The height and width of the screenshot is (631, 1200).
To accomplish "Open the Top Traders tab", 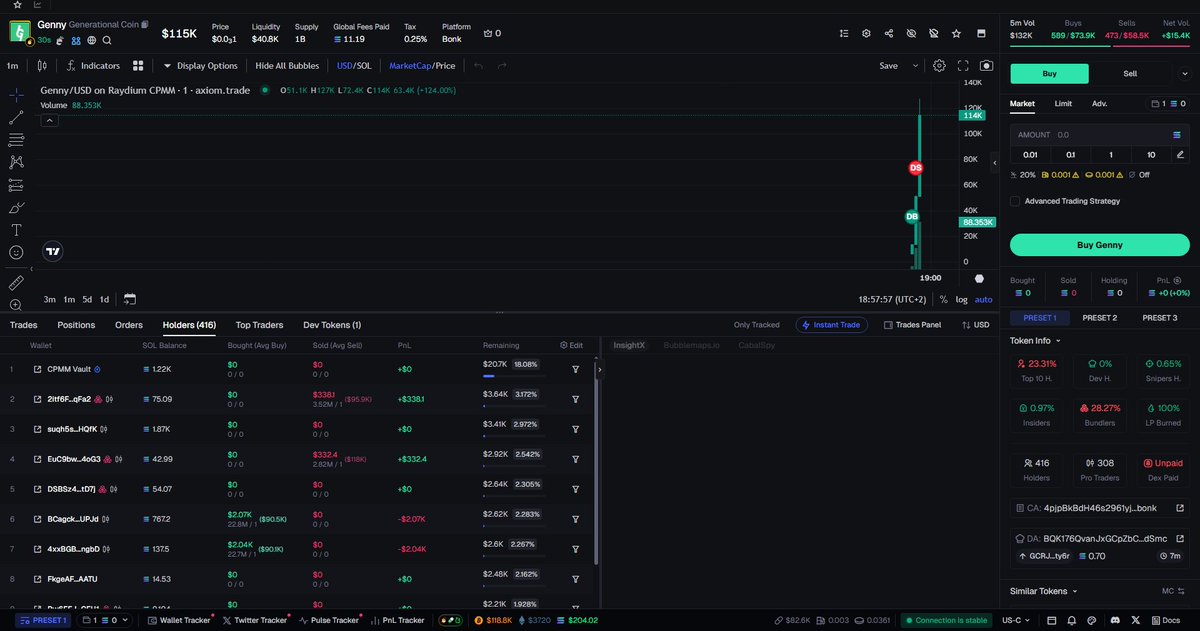I will tap(259, 325).
